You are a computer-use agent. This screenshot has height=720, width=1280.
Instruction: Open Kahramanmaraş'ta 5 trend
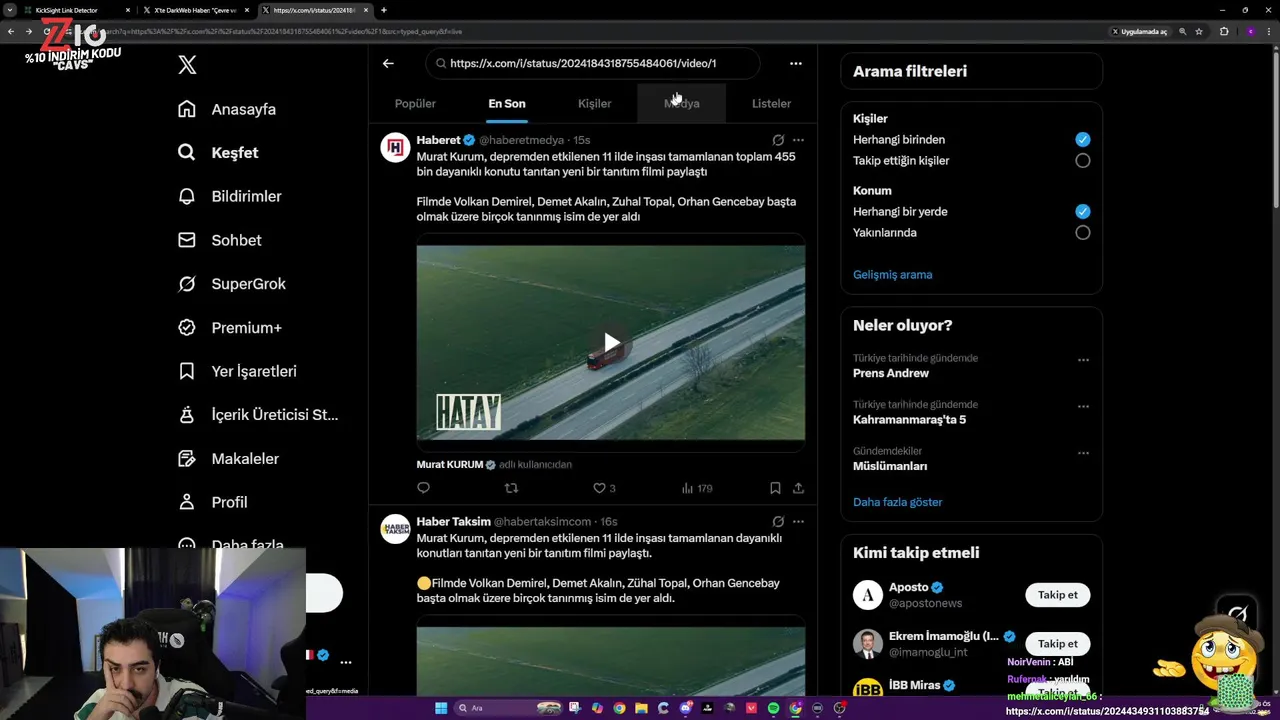pyautogui.click(x=909, y=420)
